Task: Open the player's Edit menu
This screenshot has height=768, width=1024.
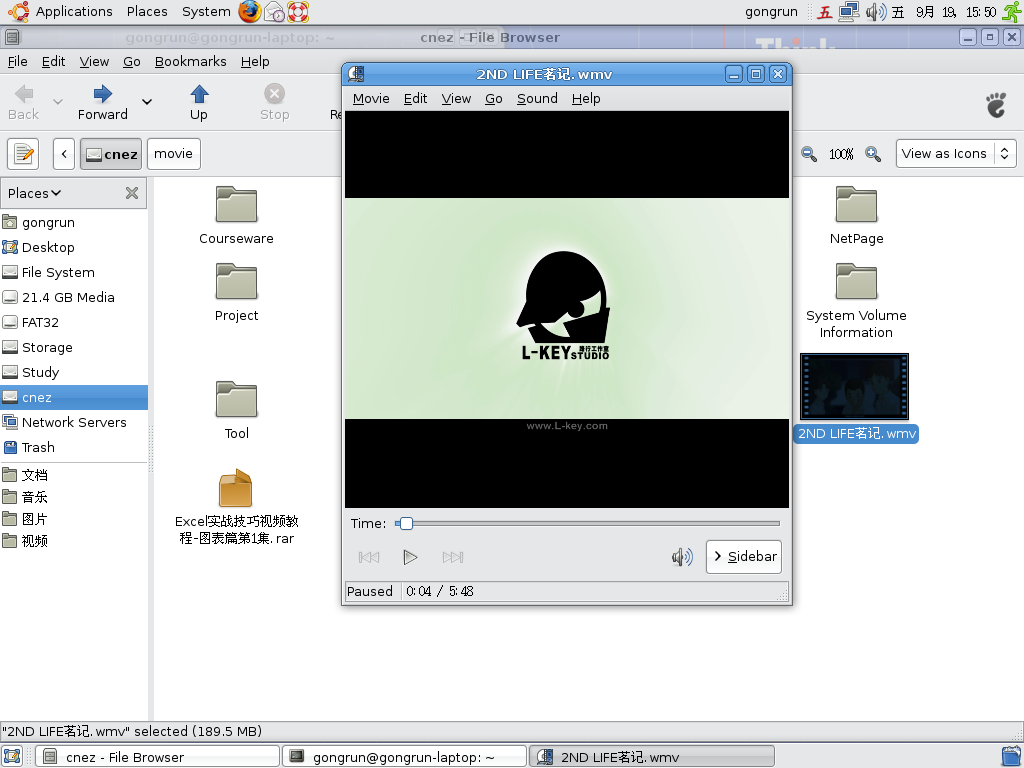Action: [415, 99]
